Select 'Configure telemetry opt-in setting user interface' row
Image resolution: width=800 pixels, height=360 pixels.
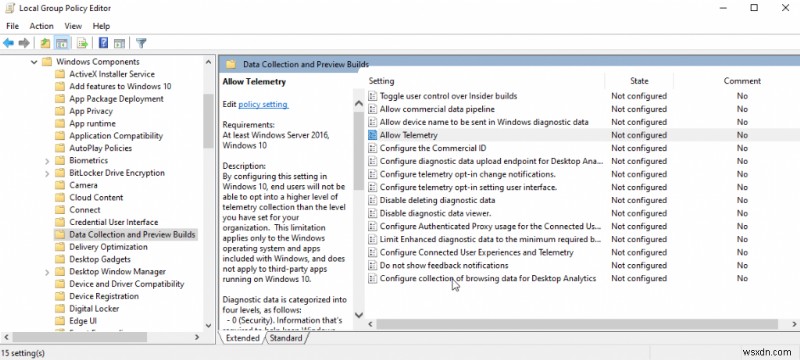468,187
